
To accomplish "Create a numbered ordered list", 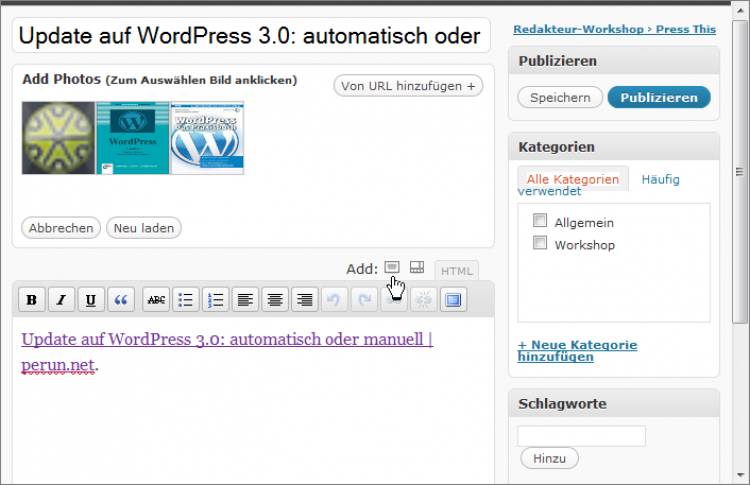I will pyautogui.click(x=215, y=299).
